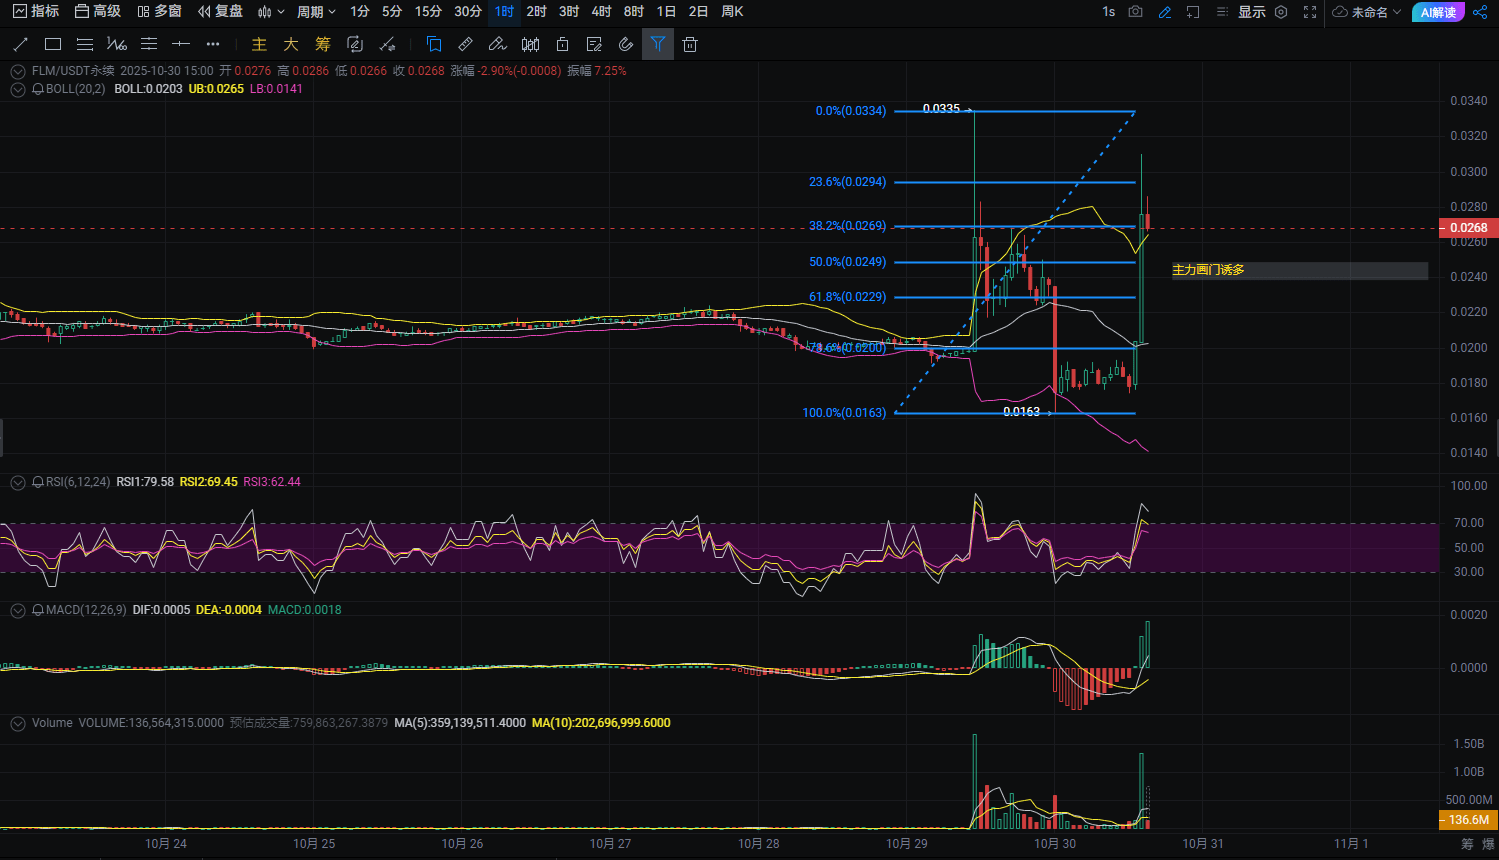This screenshot has width=1499, height=860.
Task: Select the 15分 timeframe
Action: pos(428,12)
